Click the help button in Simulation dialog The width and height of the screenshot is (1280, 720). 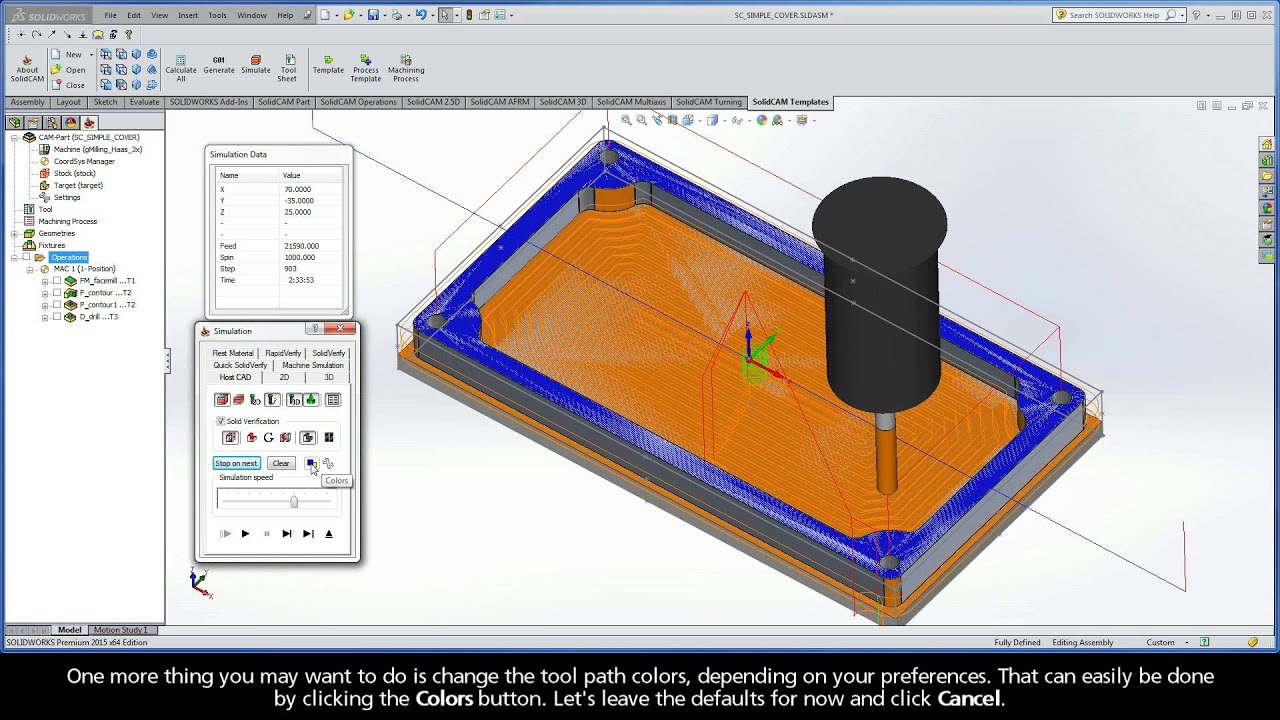tap(315, 329)
